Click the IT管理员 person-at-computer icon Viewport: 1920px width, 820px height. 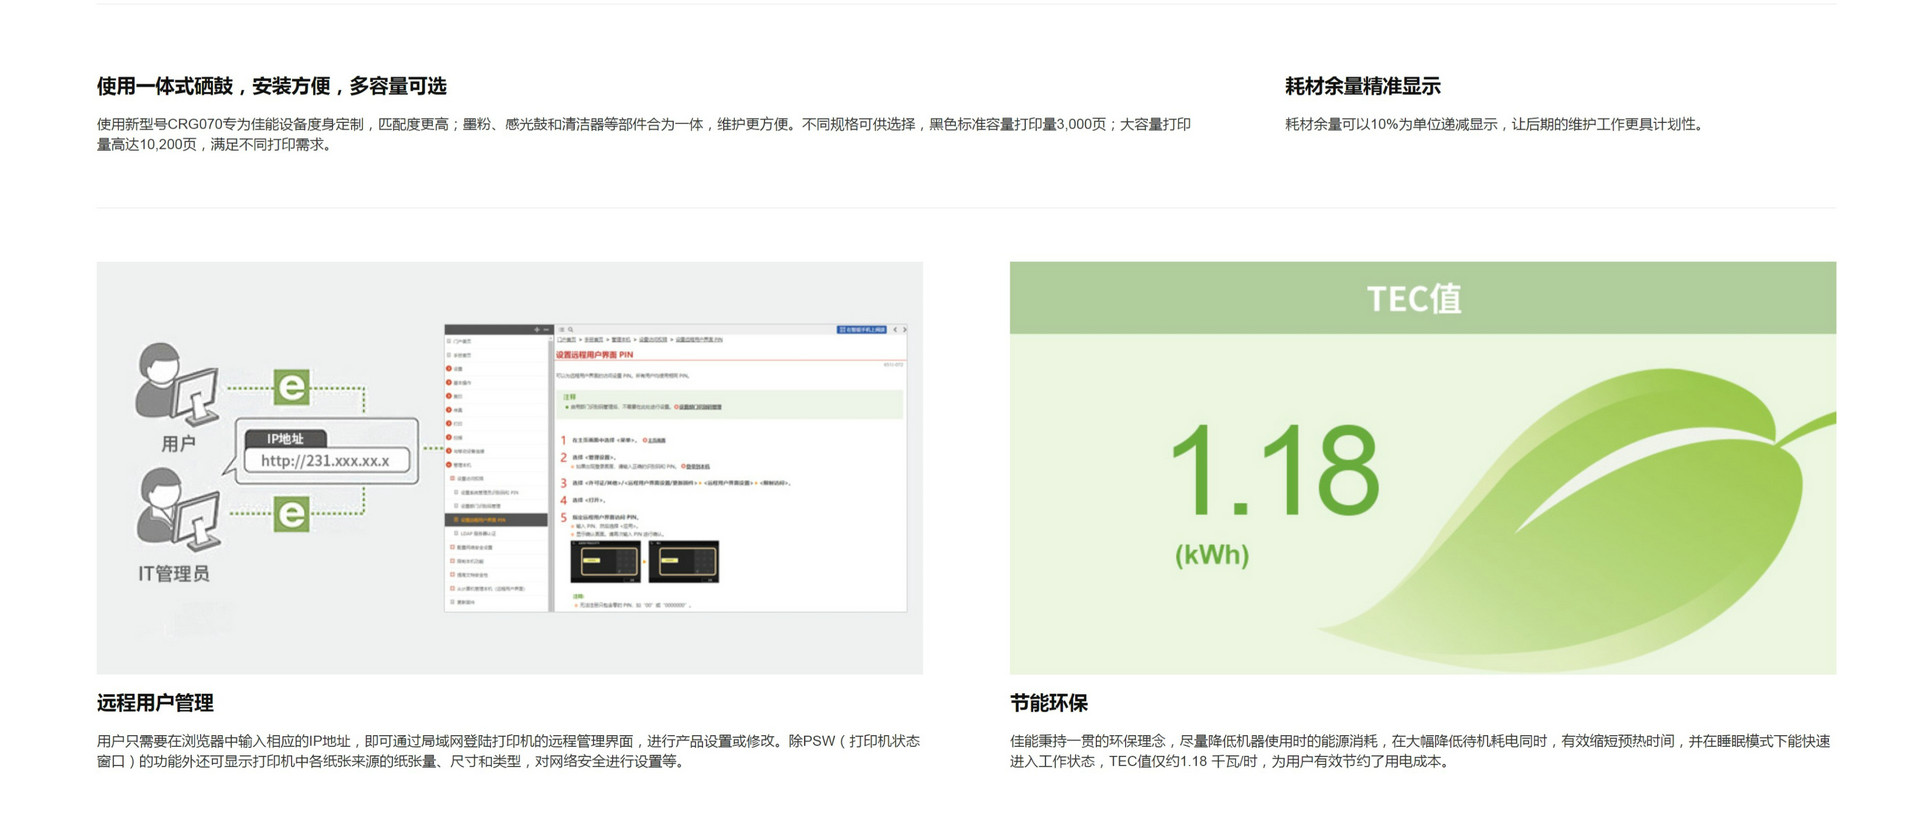click(x=178, y=510)
